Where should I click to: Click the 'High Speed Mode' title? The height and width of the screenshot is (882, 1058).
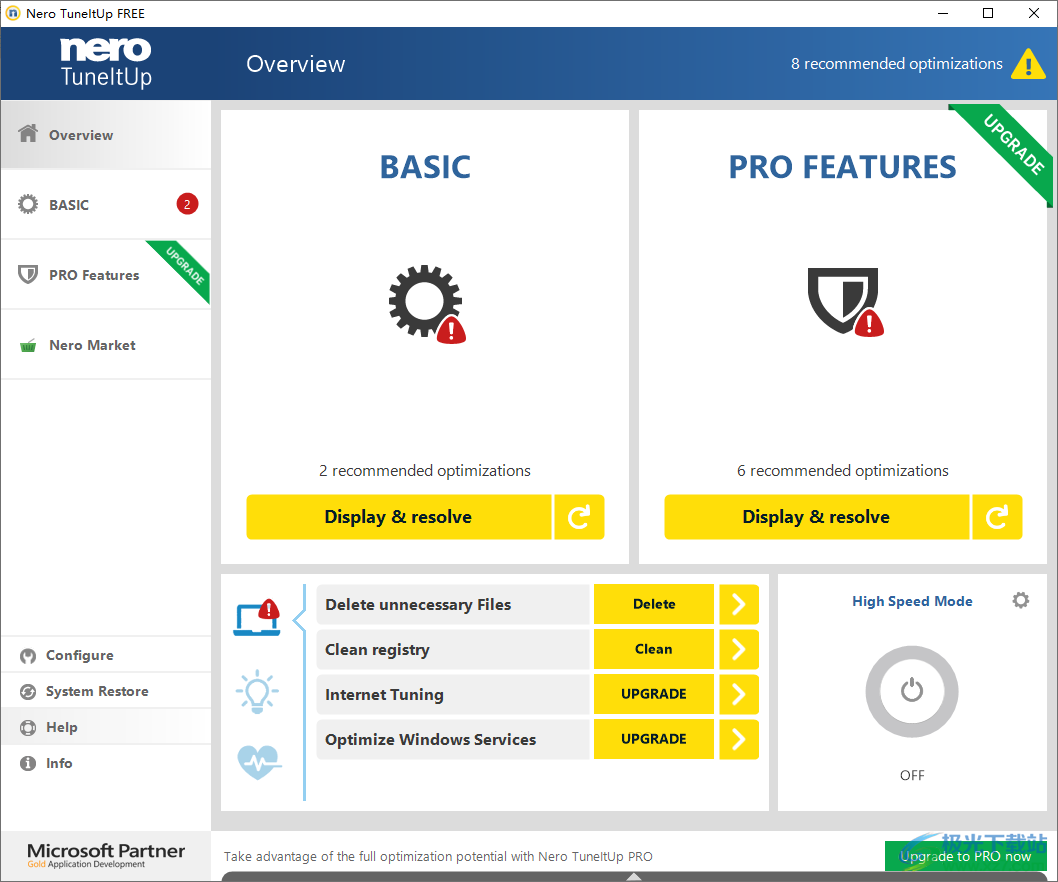pos(912,601)
